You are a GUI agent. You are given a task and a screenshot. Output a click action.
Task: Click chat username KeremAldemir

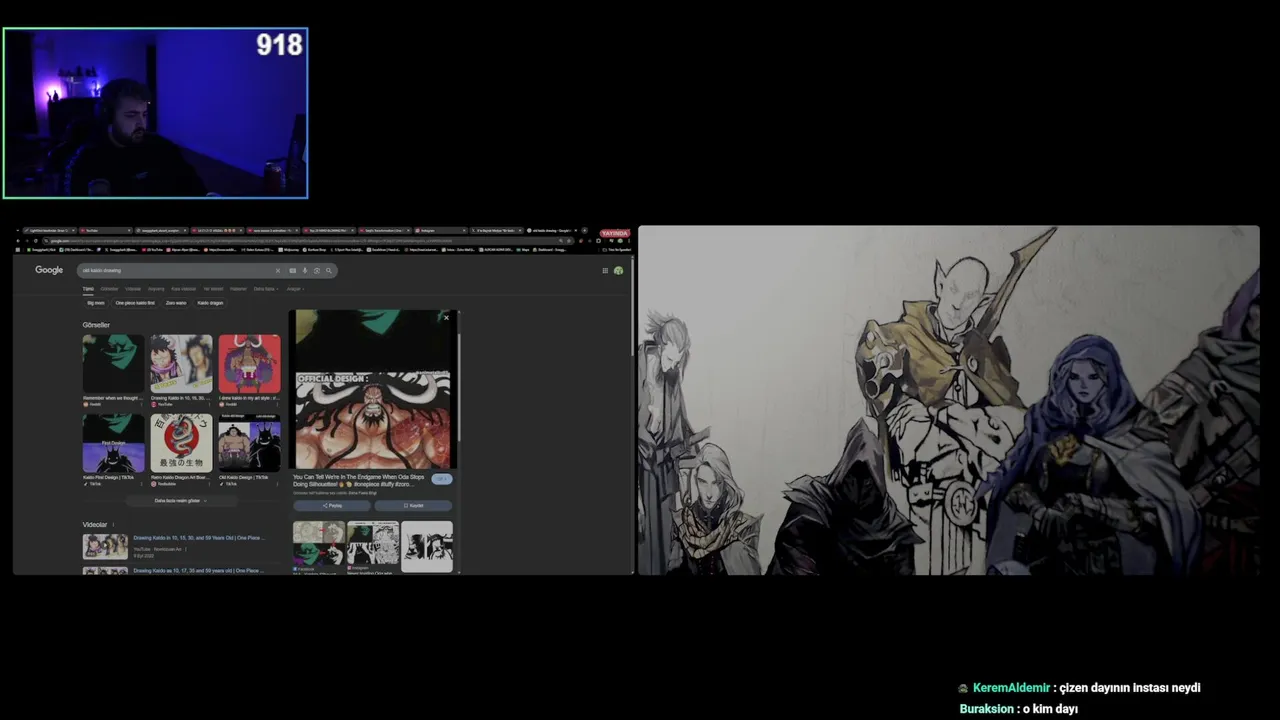(1011, 688)
